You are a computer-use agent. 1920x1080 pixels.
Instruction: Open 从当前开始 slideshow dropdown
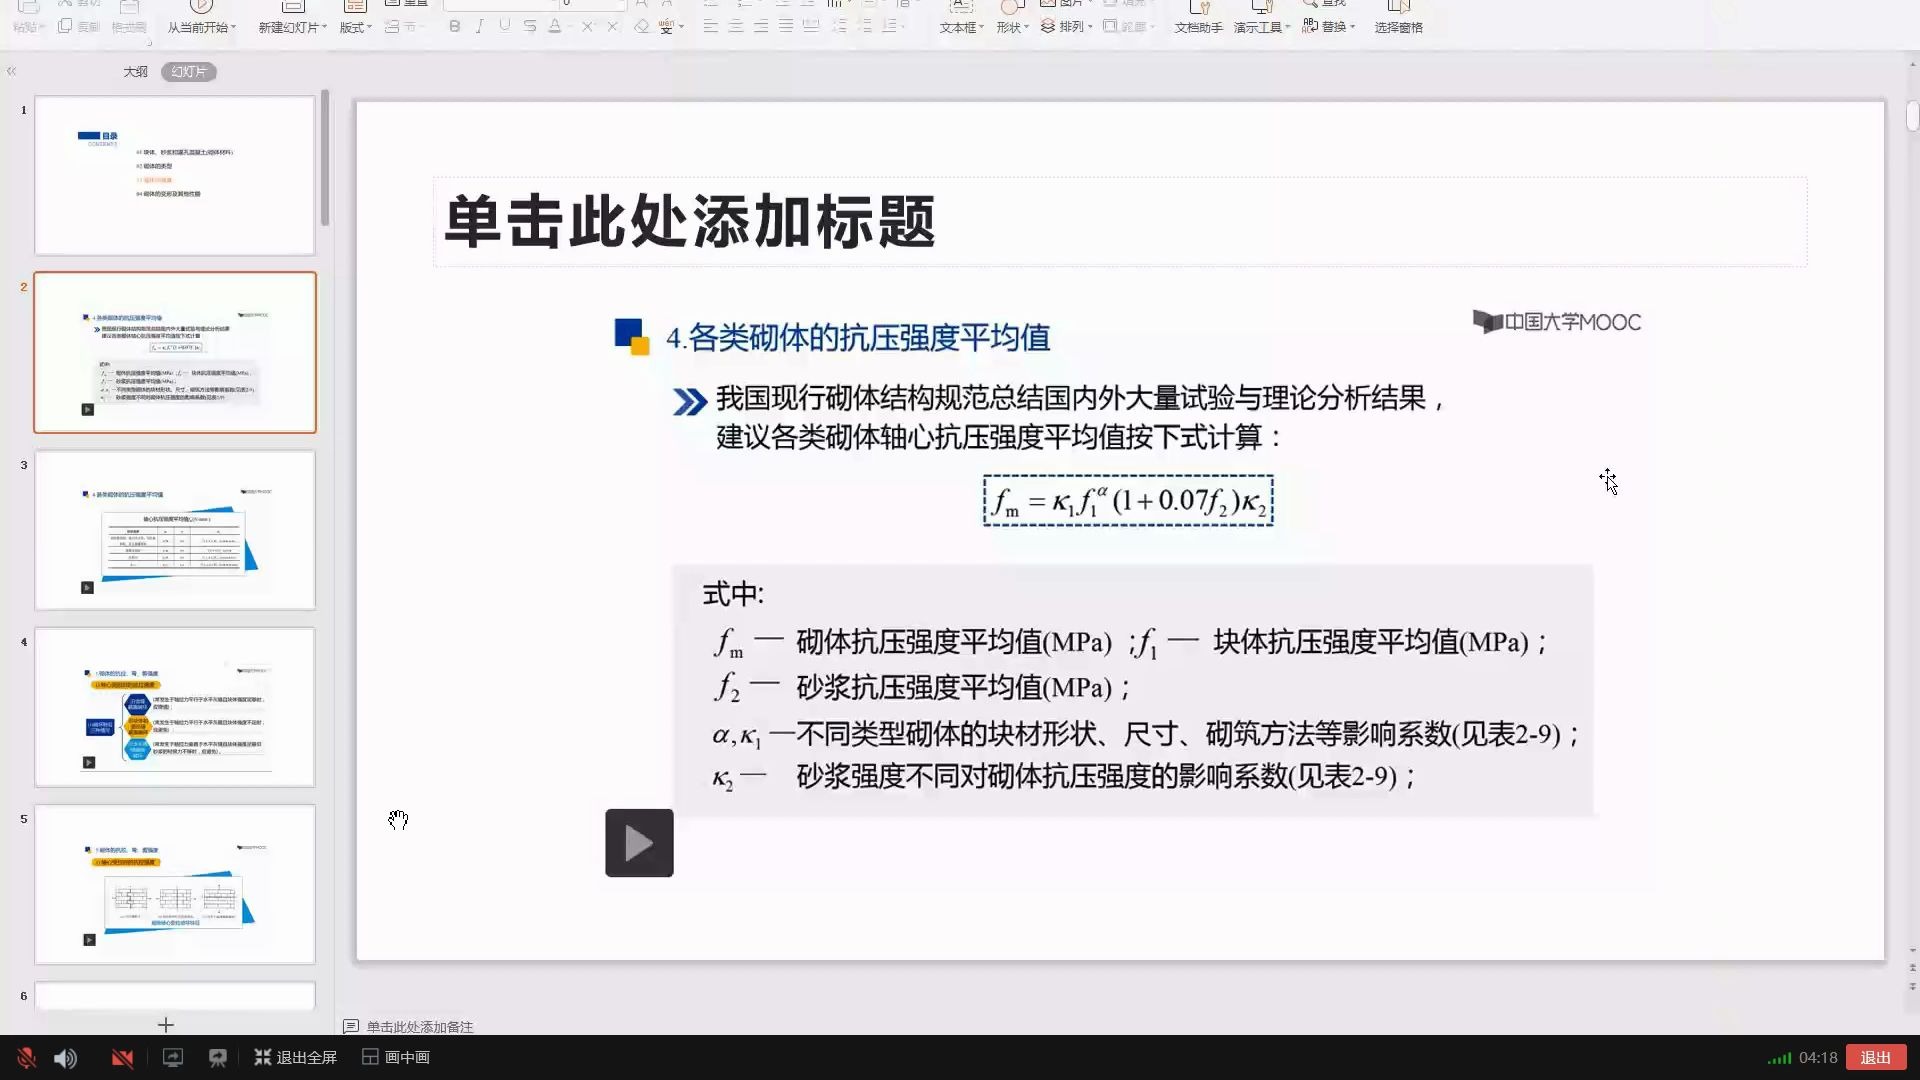tap(201, 27)
